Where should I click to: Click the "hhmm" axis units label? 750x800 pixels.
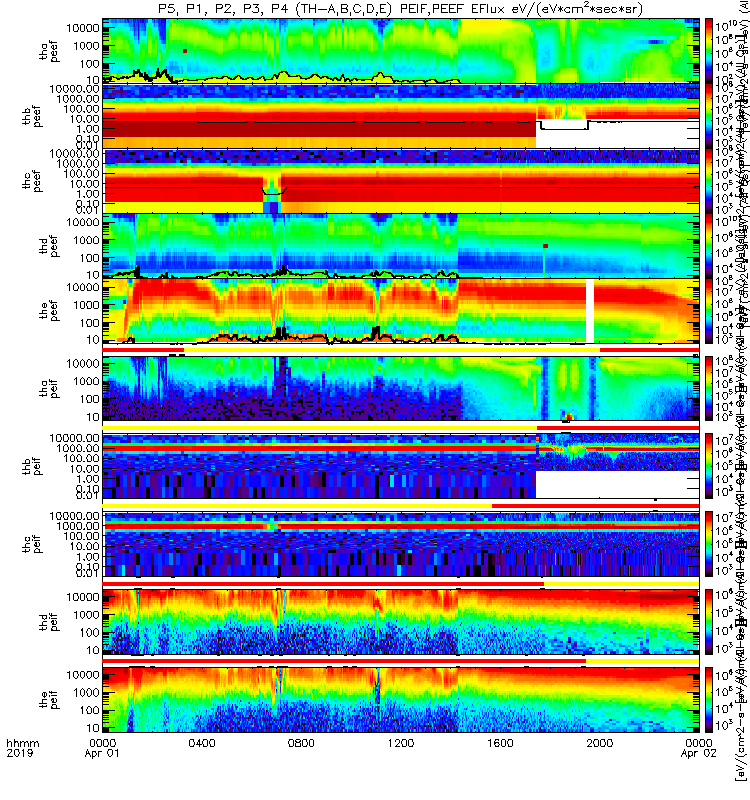(22, 743)
